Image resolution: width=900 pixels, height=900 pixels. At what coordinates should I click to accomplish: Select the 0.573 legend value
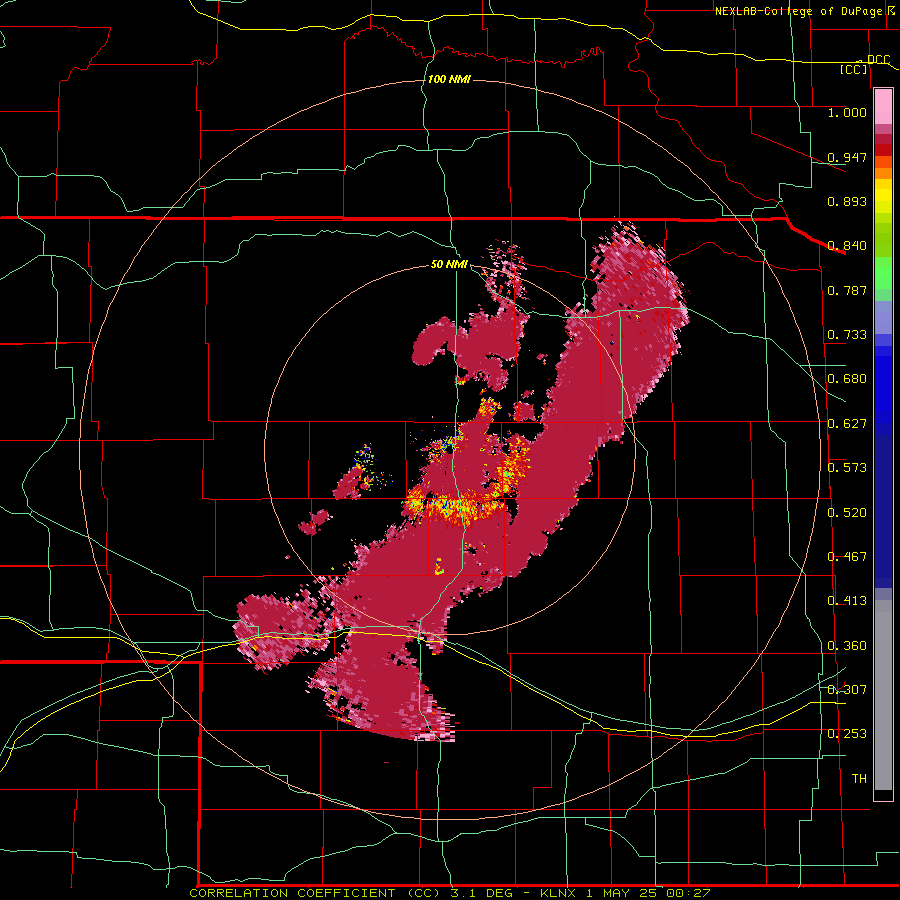[847, 467]
